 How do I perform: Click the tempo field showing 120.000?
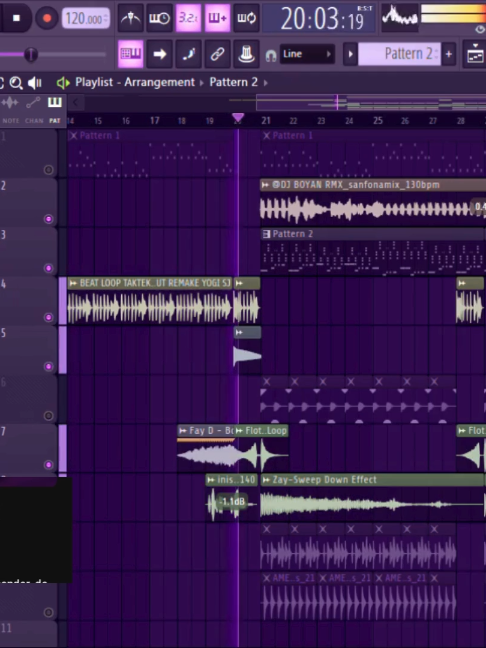[86, 19]
